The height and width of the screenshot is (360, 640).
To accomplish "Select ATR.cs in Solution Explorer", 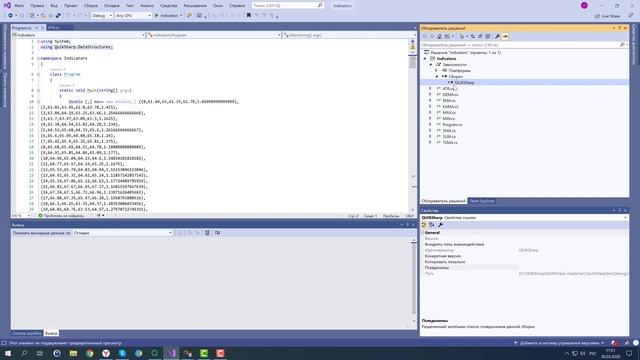I will tap(448, 89).
